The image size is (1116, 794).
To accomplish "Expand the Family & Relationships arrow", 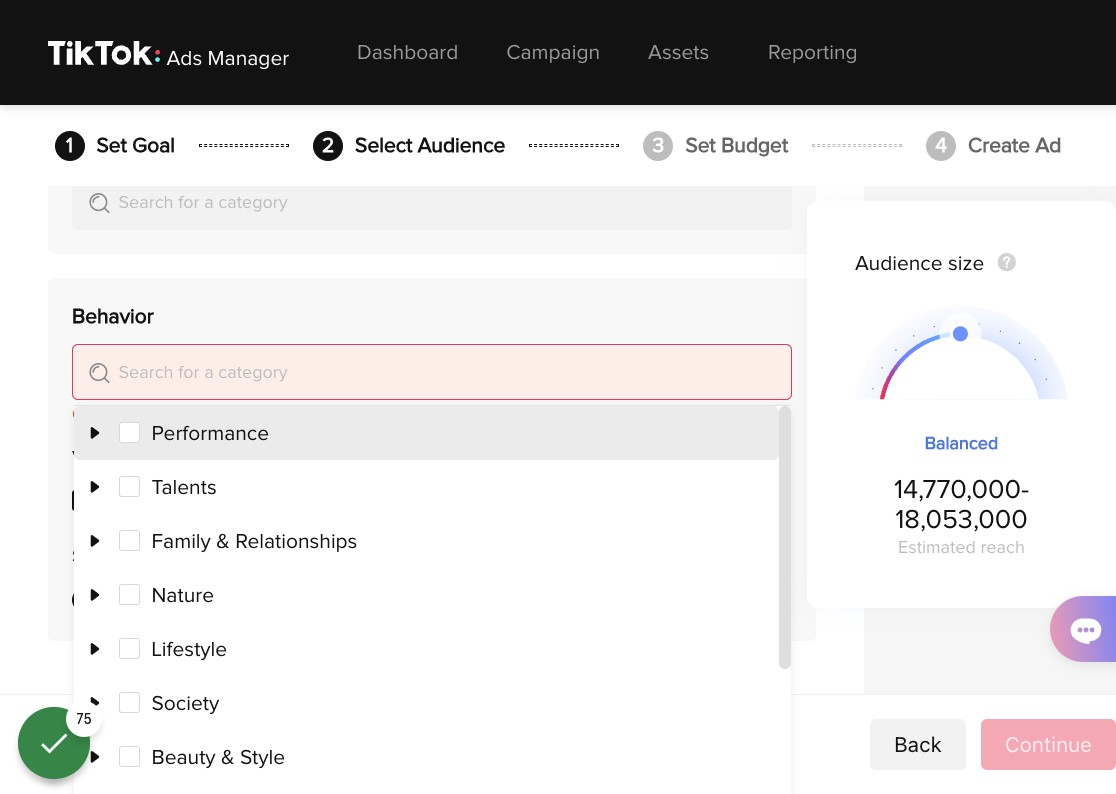I will 95,541.
